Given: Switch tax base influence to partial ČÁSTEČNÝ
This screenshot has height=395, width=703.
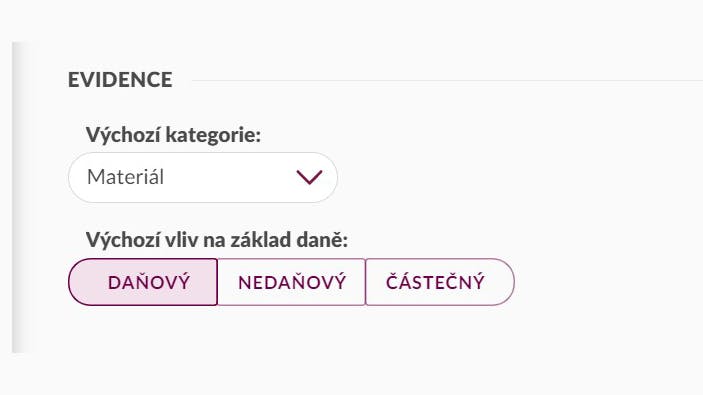Looking at the screenshot, I should tap(440, 282).
